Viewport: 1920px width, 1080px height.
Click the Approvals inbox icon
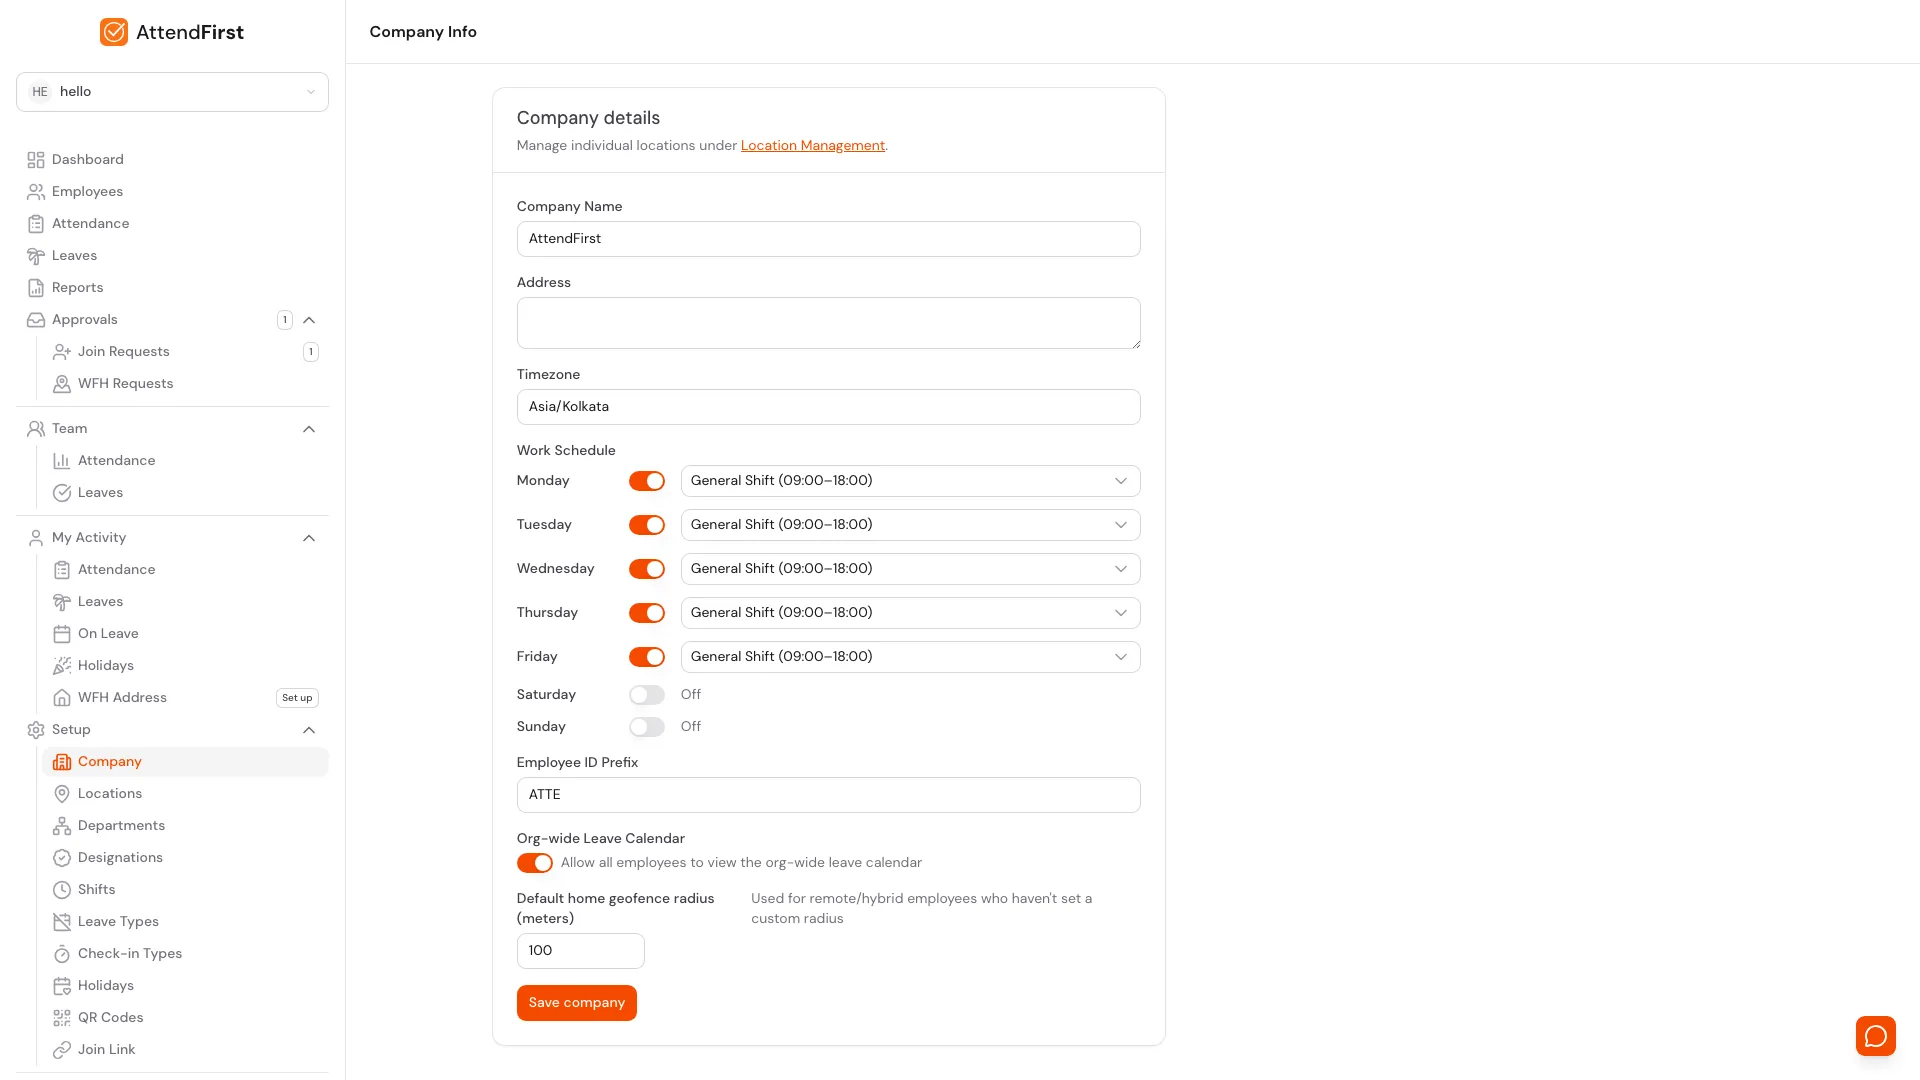(36, 320)
